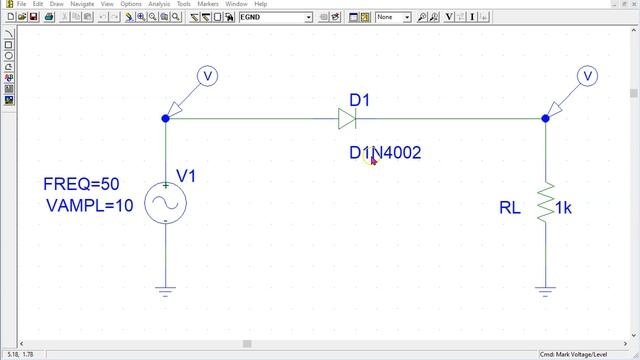Open the Setup Analysis icon
The width and height of the screenshot is (640, 360).
[353, 17]
